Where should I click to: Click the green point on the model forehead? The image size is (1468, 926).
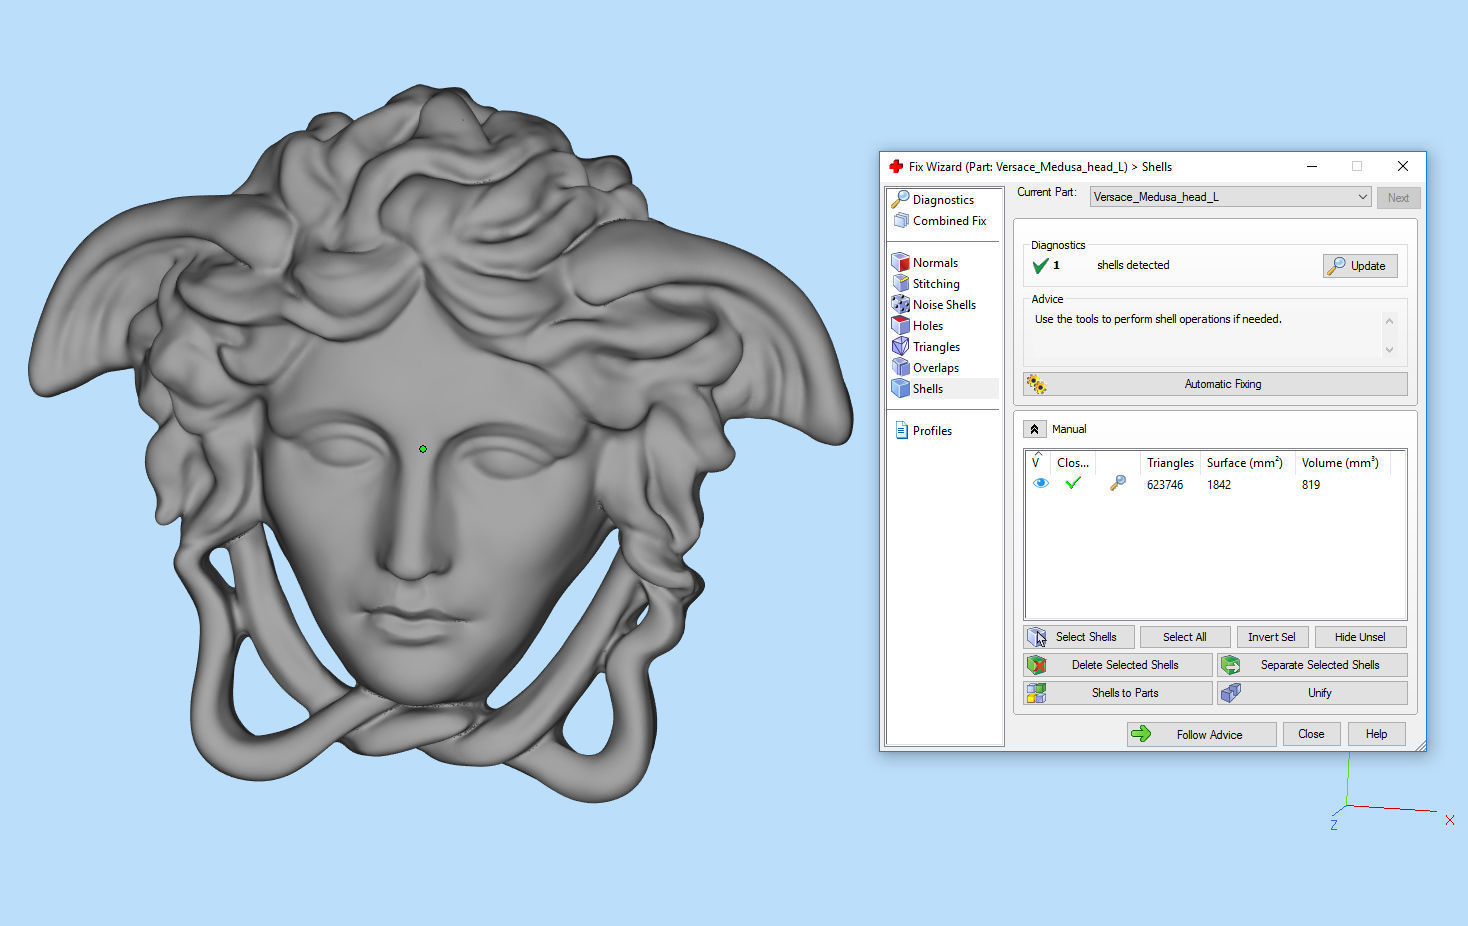point(423,449)
